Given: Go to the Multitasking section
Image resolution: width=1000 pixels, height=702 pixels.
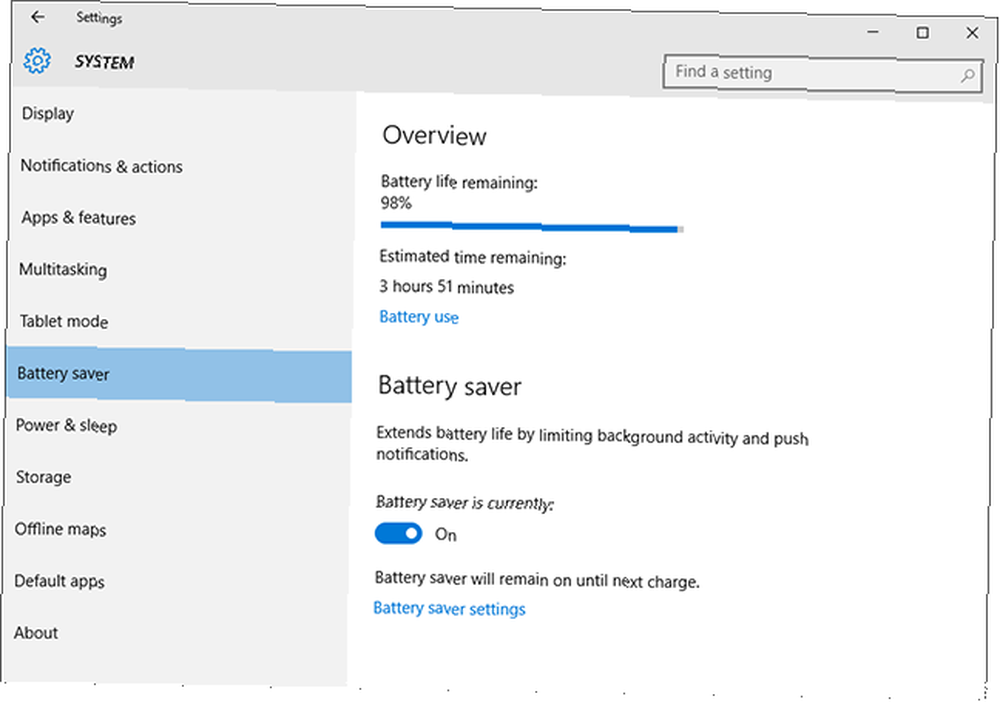Looking at the screenshot, I should pyautogui.click(x=63, y=270).
